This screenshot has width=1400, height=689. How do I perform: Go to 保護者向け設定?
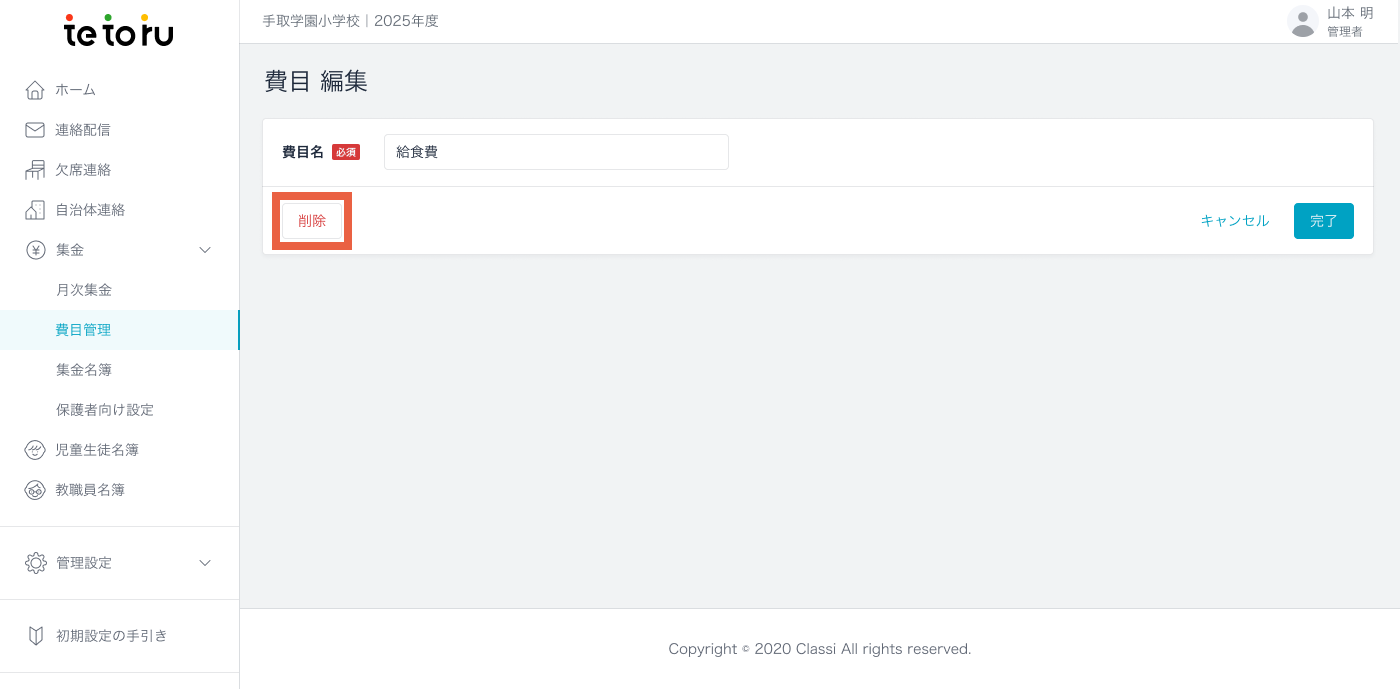coord(105,410)
